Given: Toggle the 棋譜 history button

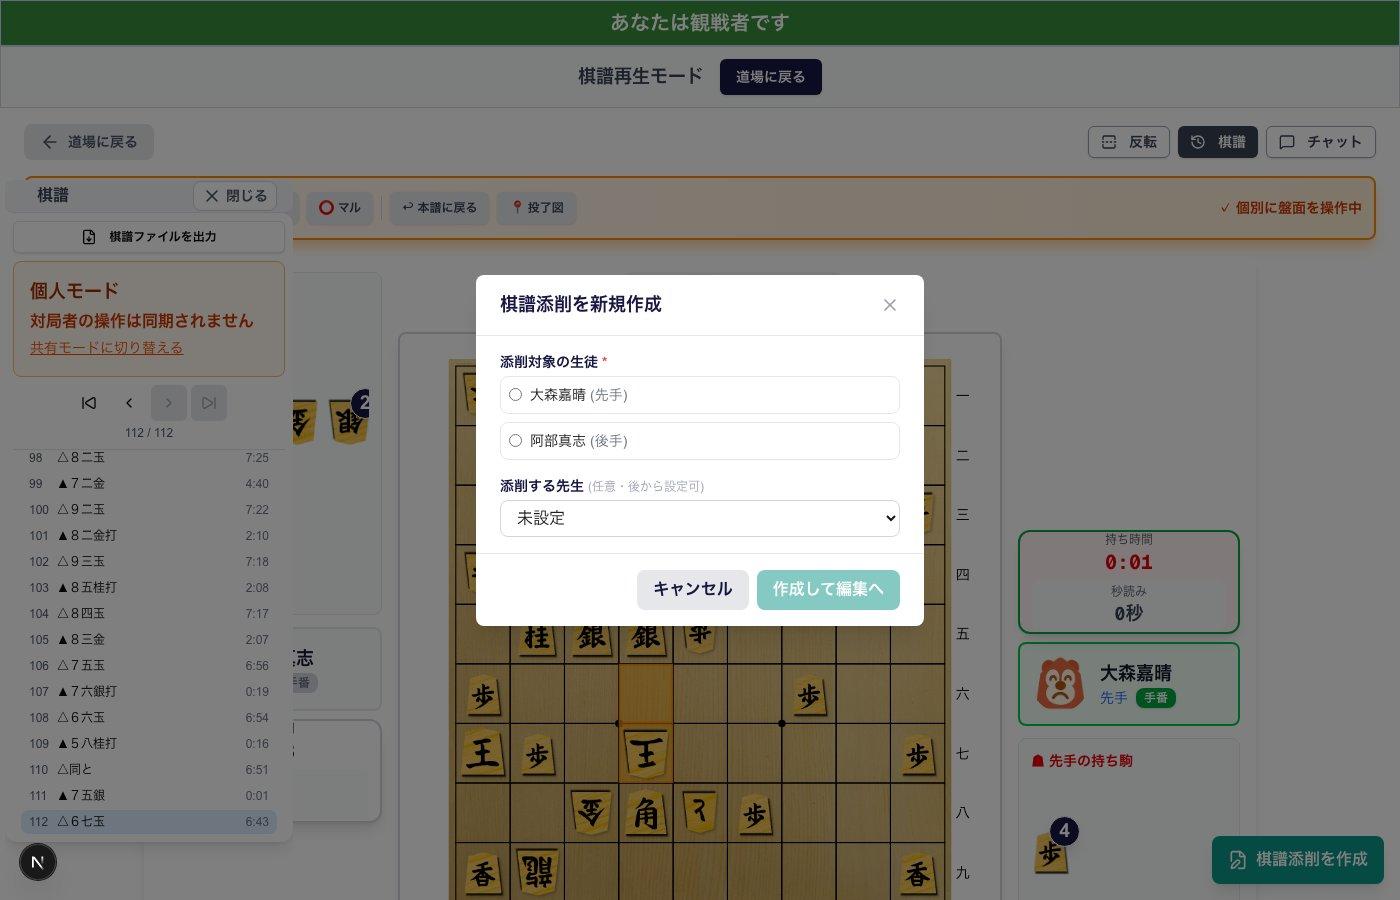Looking at the screenshot, I should click(1217, 142).
